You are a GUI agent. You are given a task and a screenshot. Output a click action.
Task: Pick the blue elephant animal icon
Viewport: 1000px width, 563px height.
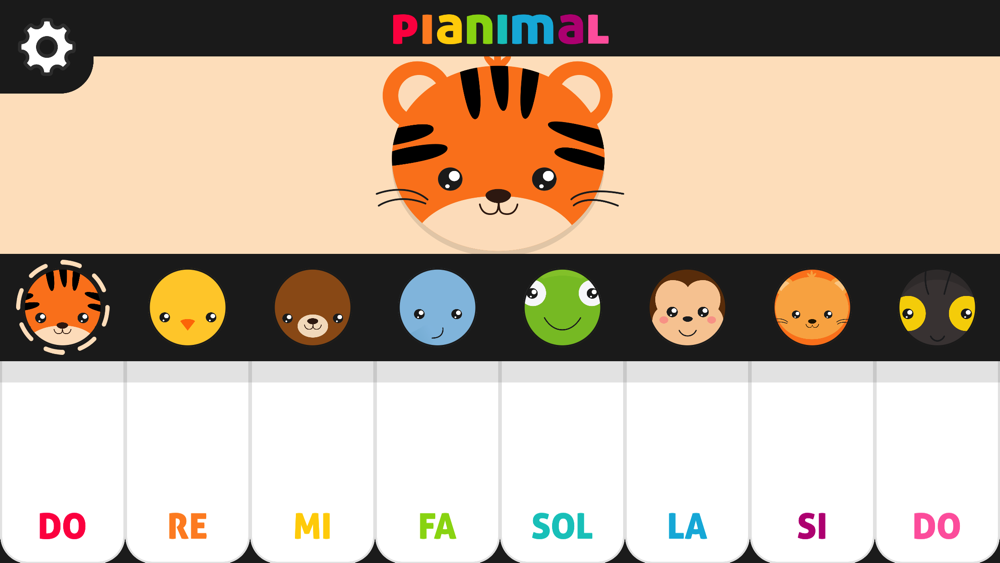click(x=438, y=307)
